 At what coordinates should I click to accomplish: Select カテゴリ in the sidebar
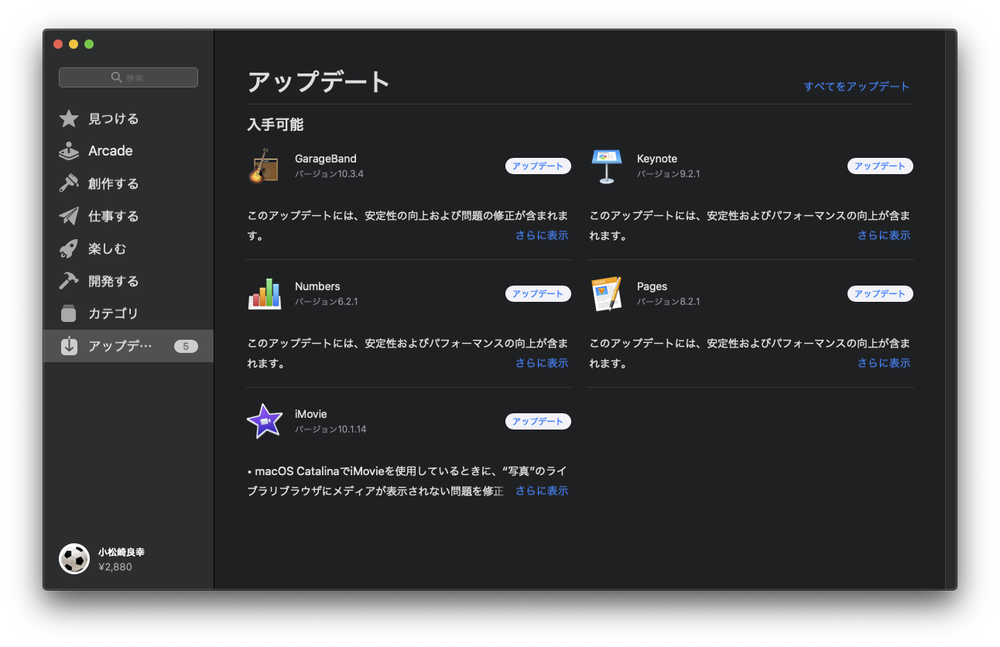click(x=128, y=313)
